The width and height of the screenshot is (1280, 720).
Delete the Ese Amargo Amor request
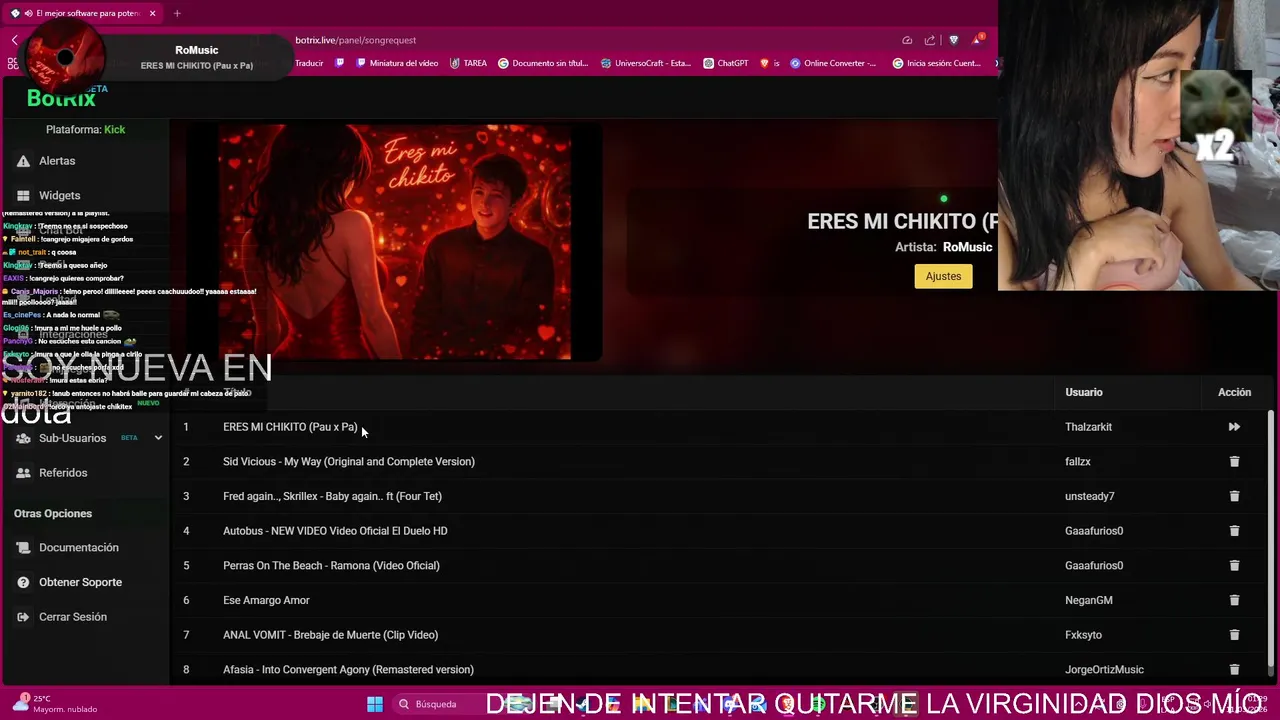point(1234,600)
